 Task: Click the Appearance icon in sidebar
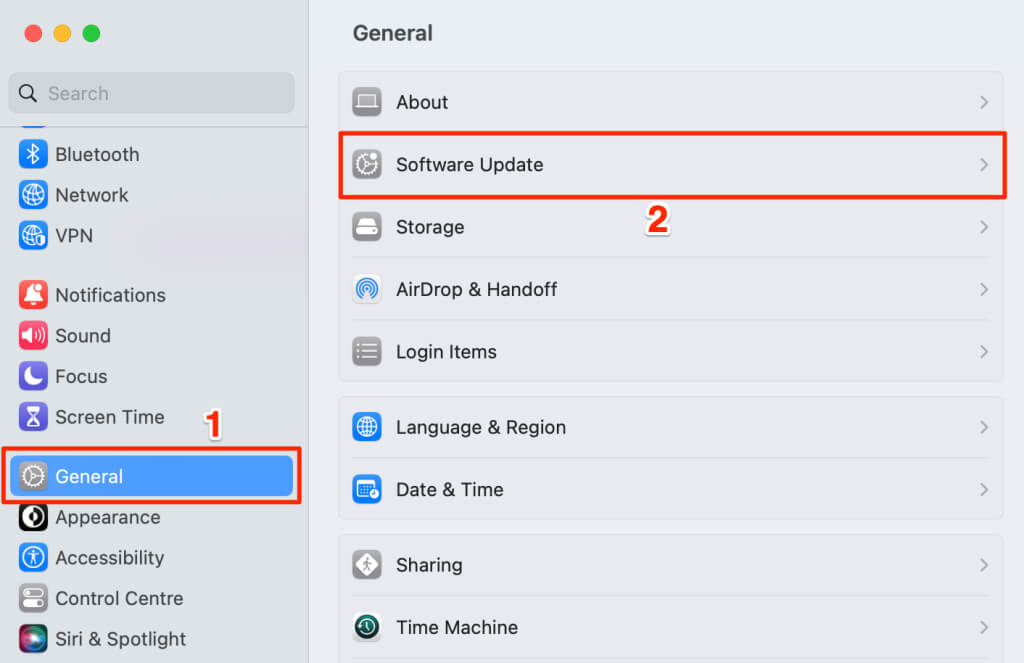point(33,517)
